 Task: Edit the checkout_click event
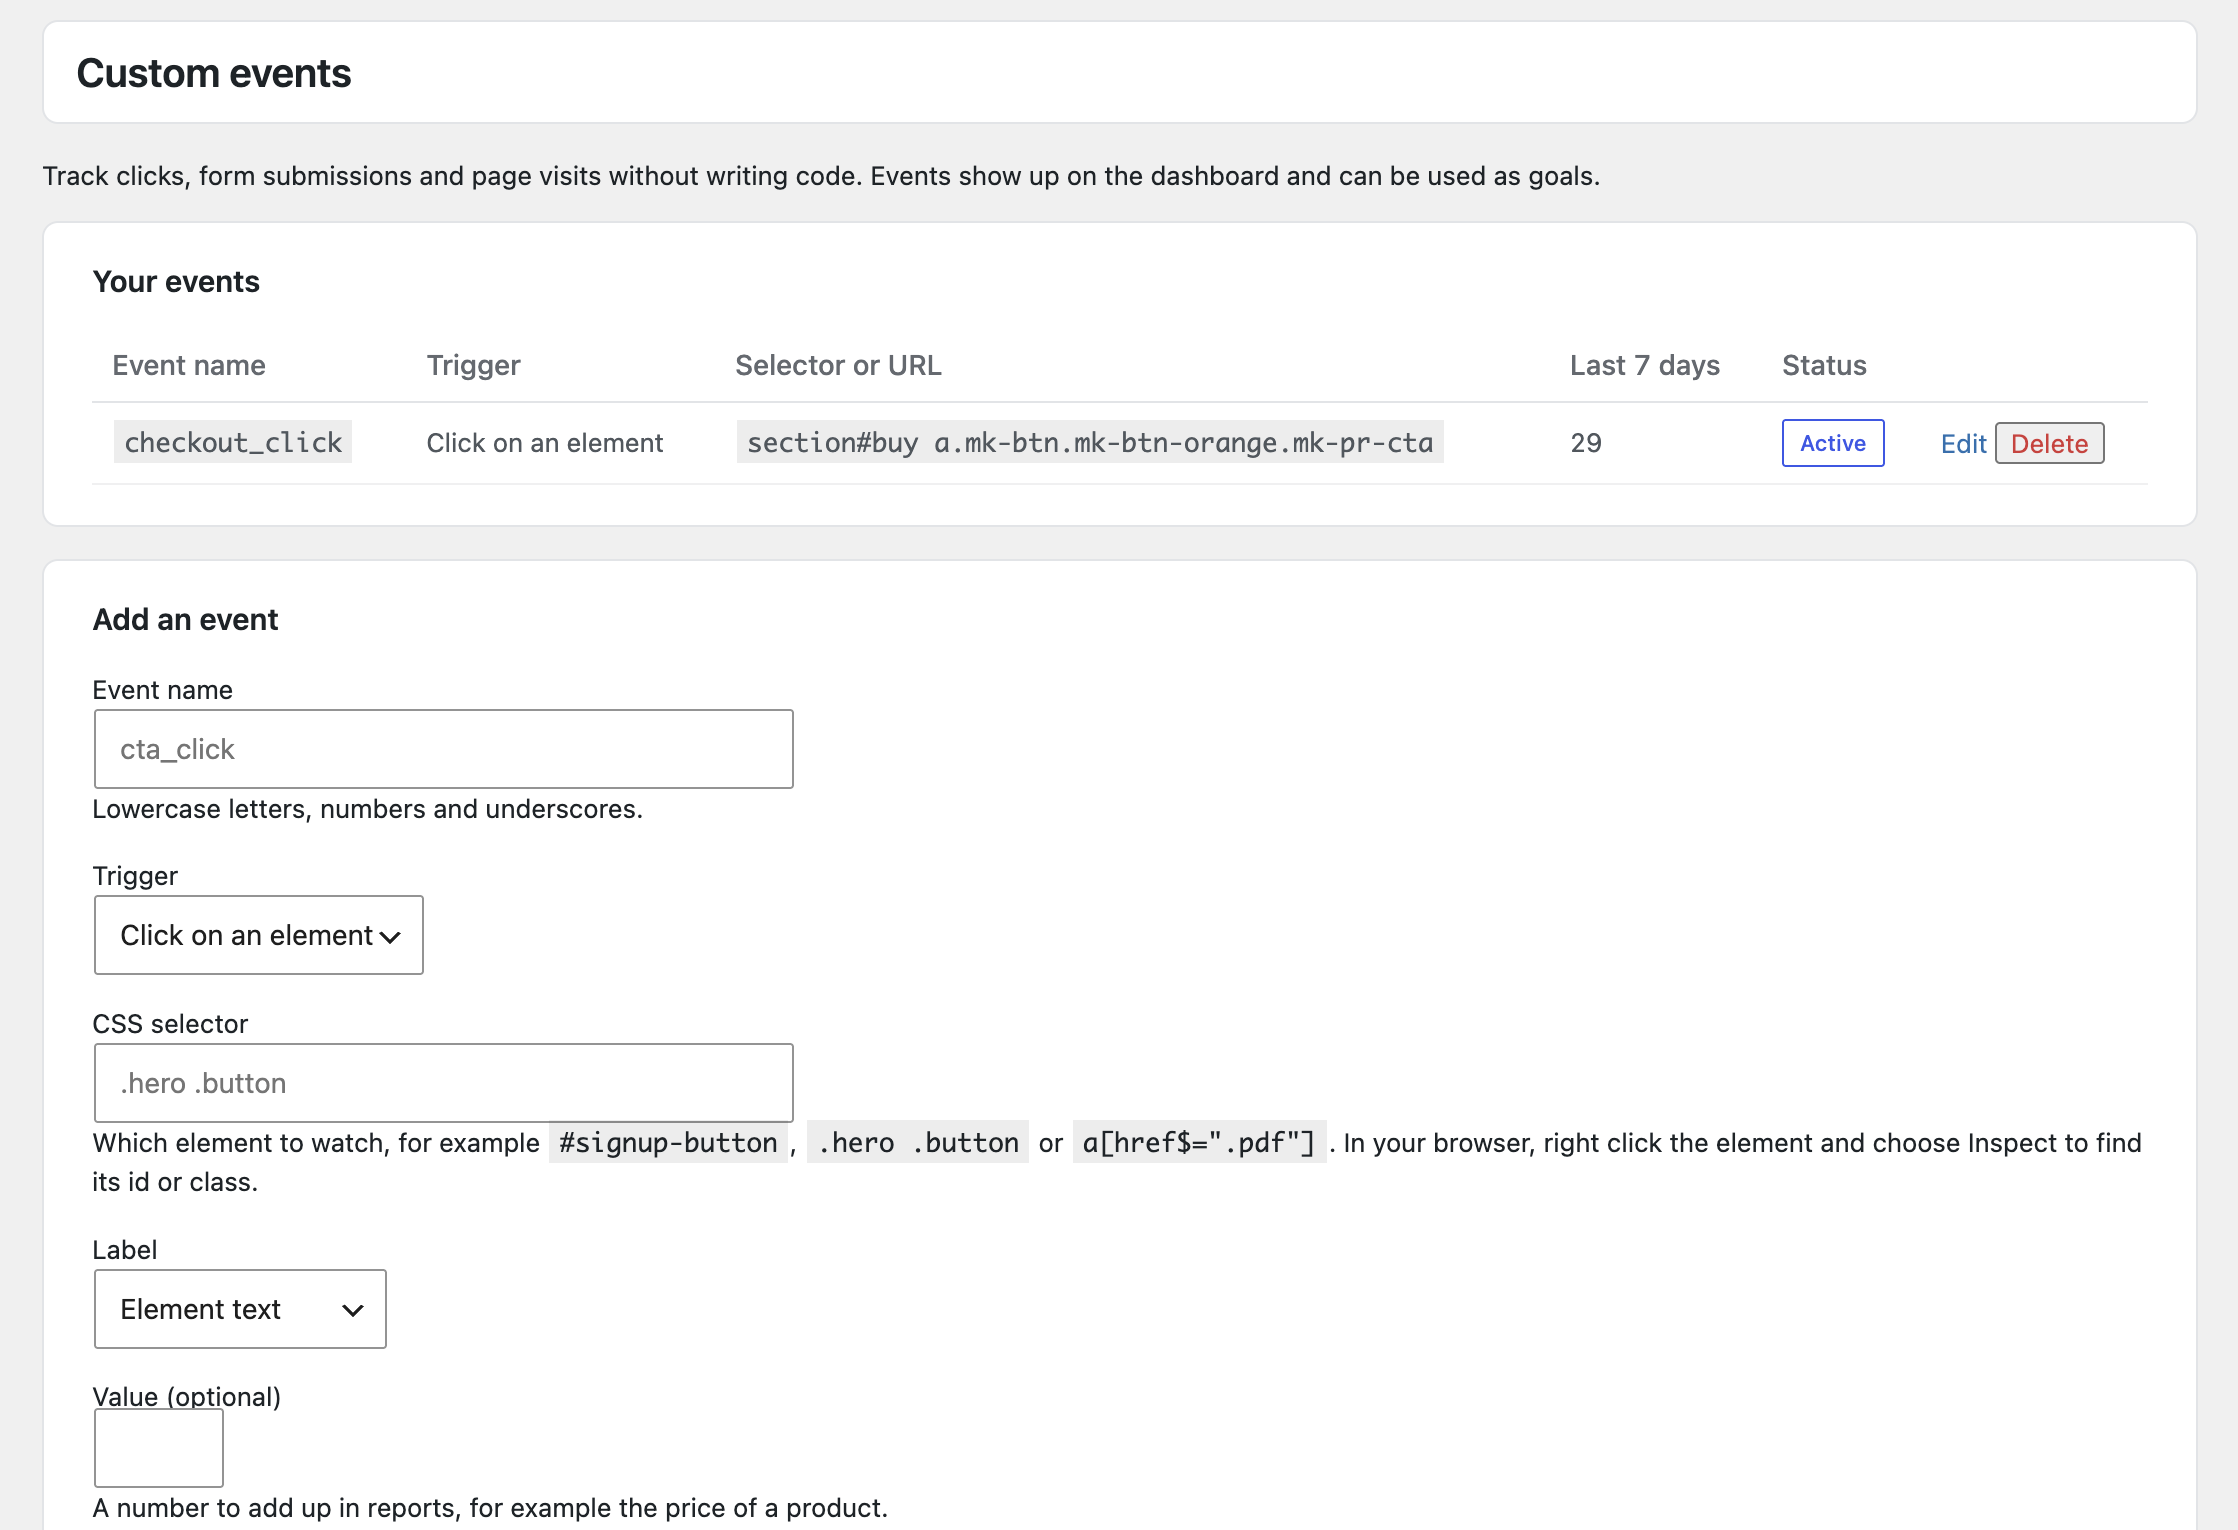tap(1963, 444)
